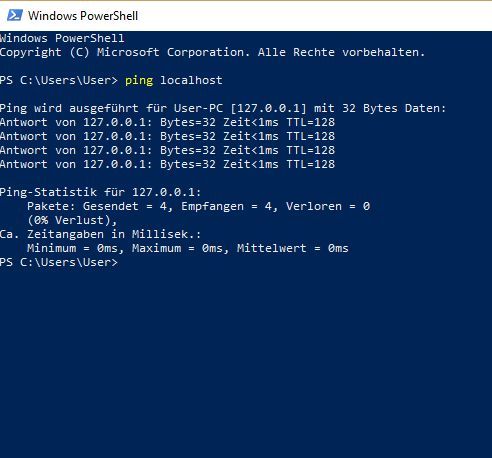The height and width of the screenshot is (458, 492).
Task: Click the Windows PowerShell window title text
Action: (x=83, y=16)
